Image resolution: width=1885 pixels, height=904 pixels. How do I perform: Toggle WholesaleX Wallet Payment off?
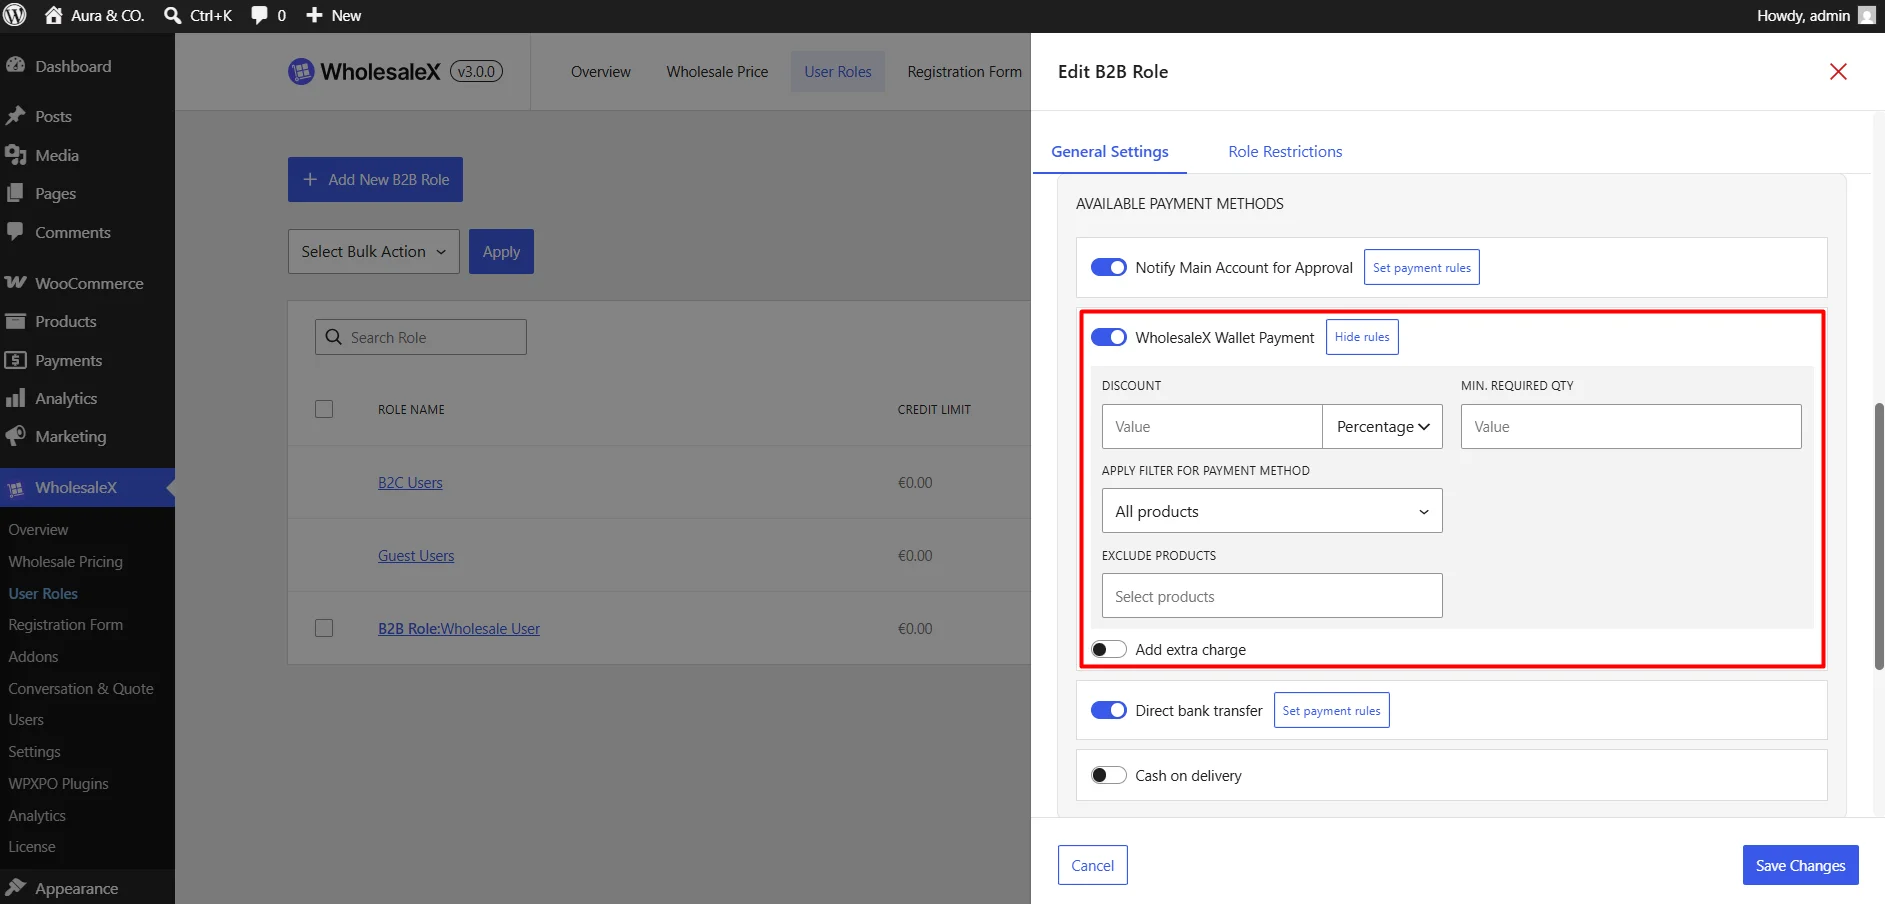[1108, 337]
